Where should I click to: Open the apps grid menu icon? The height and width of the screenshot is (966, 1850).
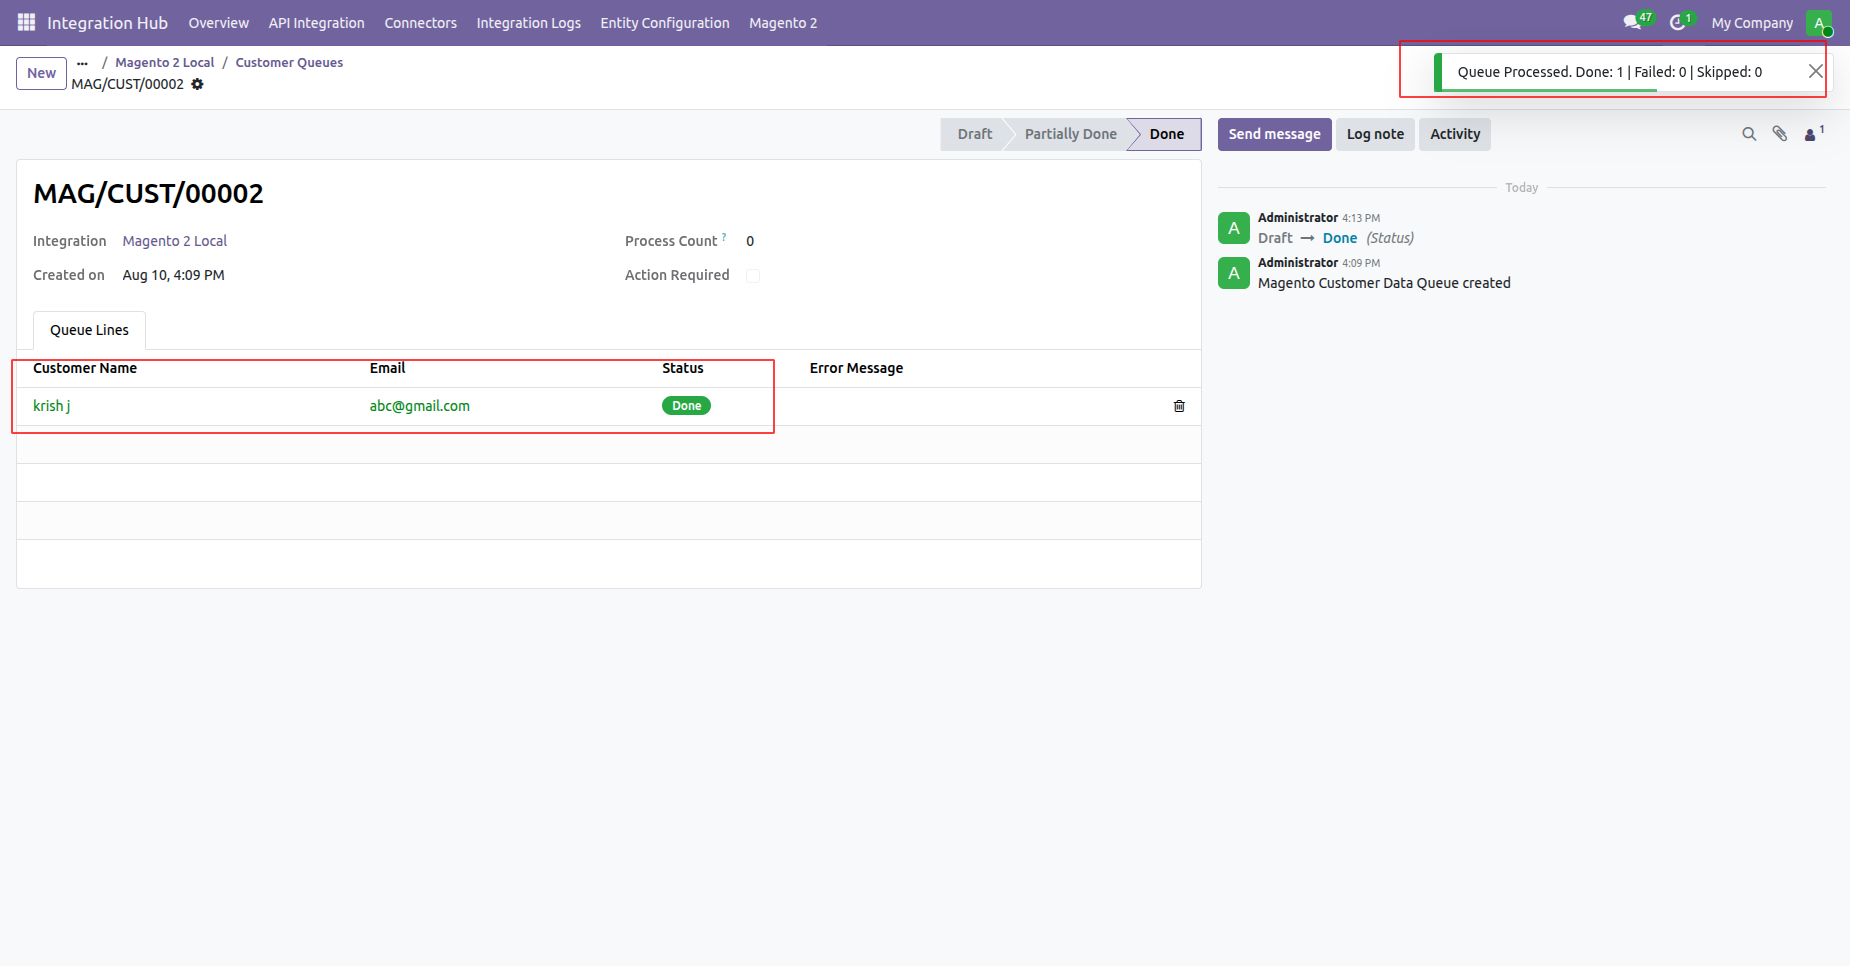point(26,22)
